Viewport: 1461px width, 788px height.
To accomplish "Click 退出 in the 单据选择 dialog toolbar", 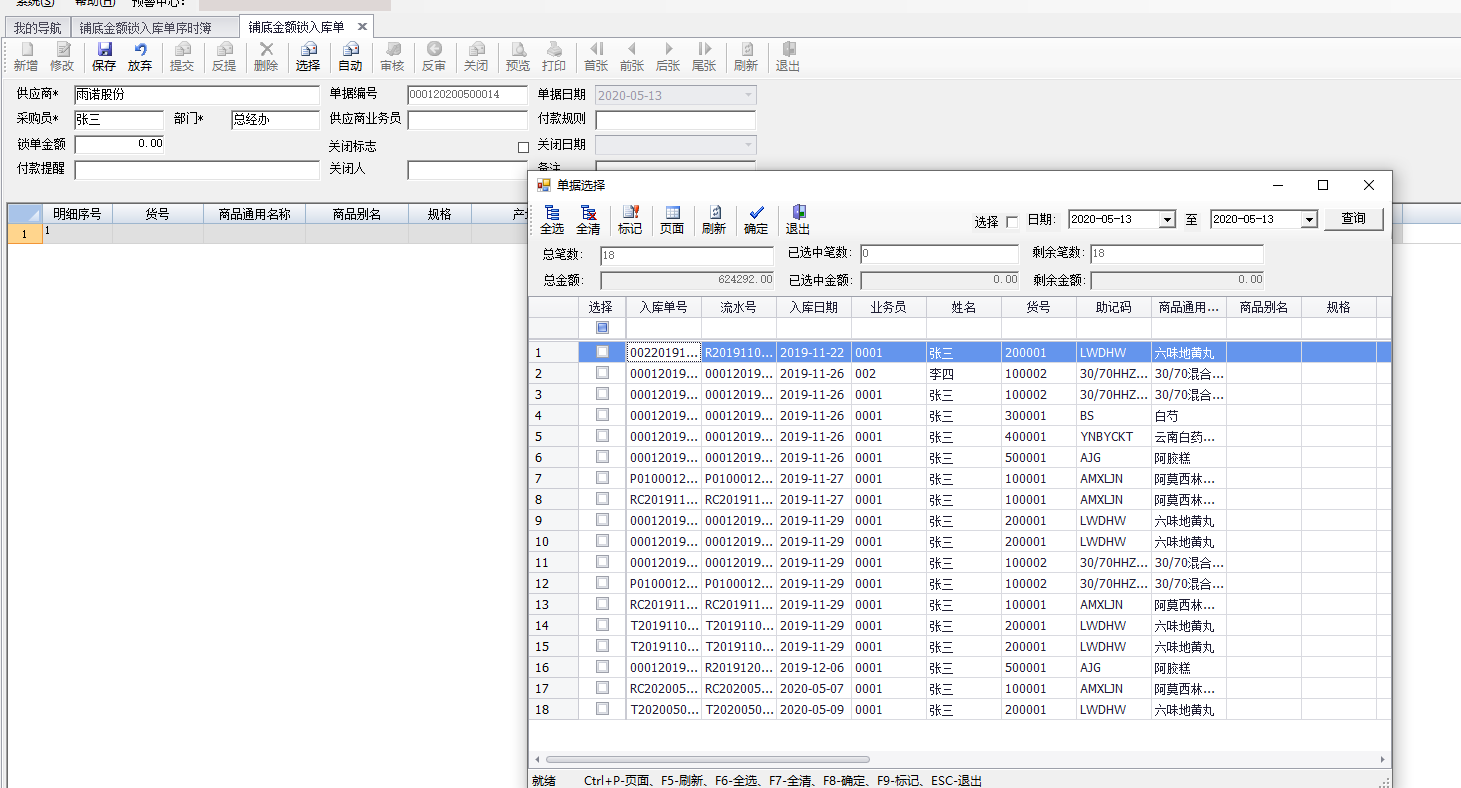I will tap(798, 220).
